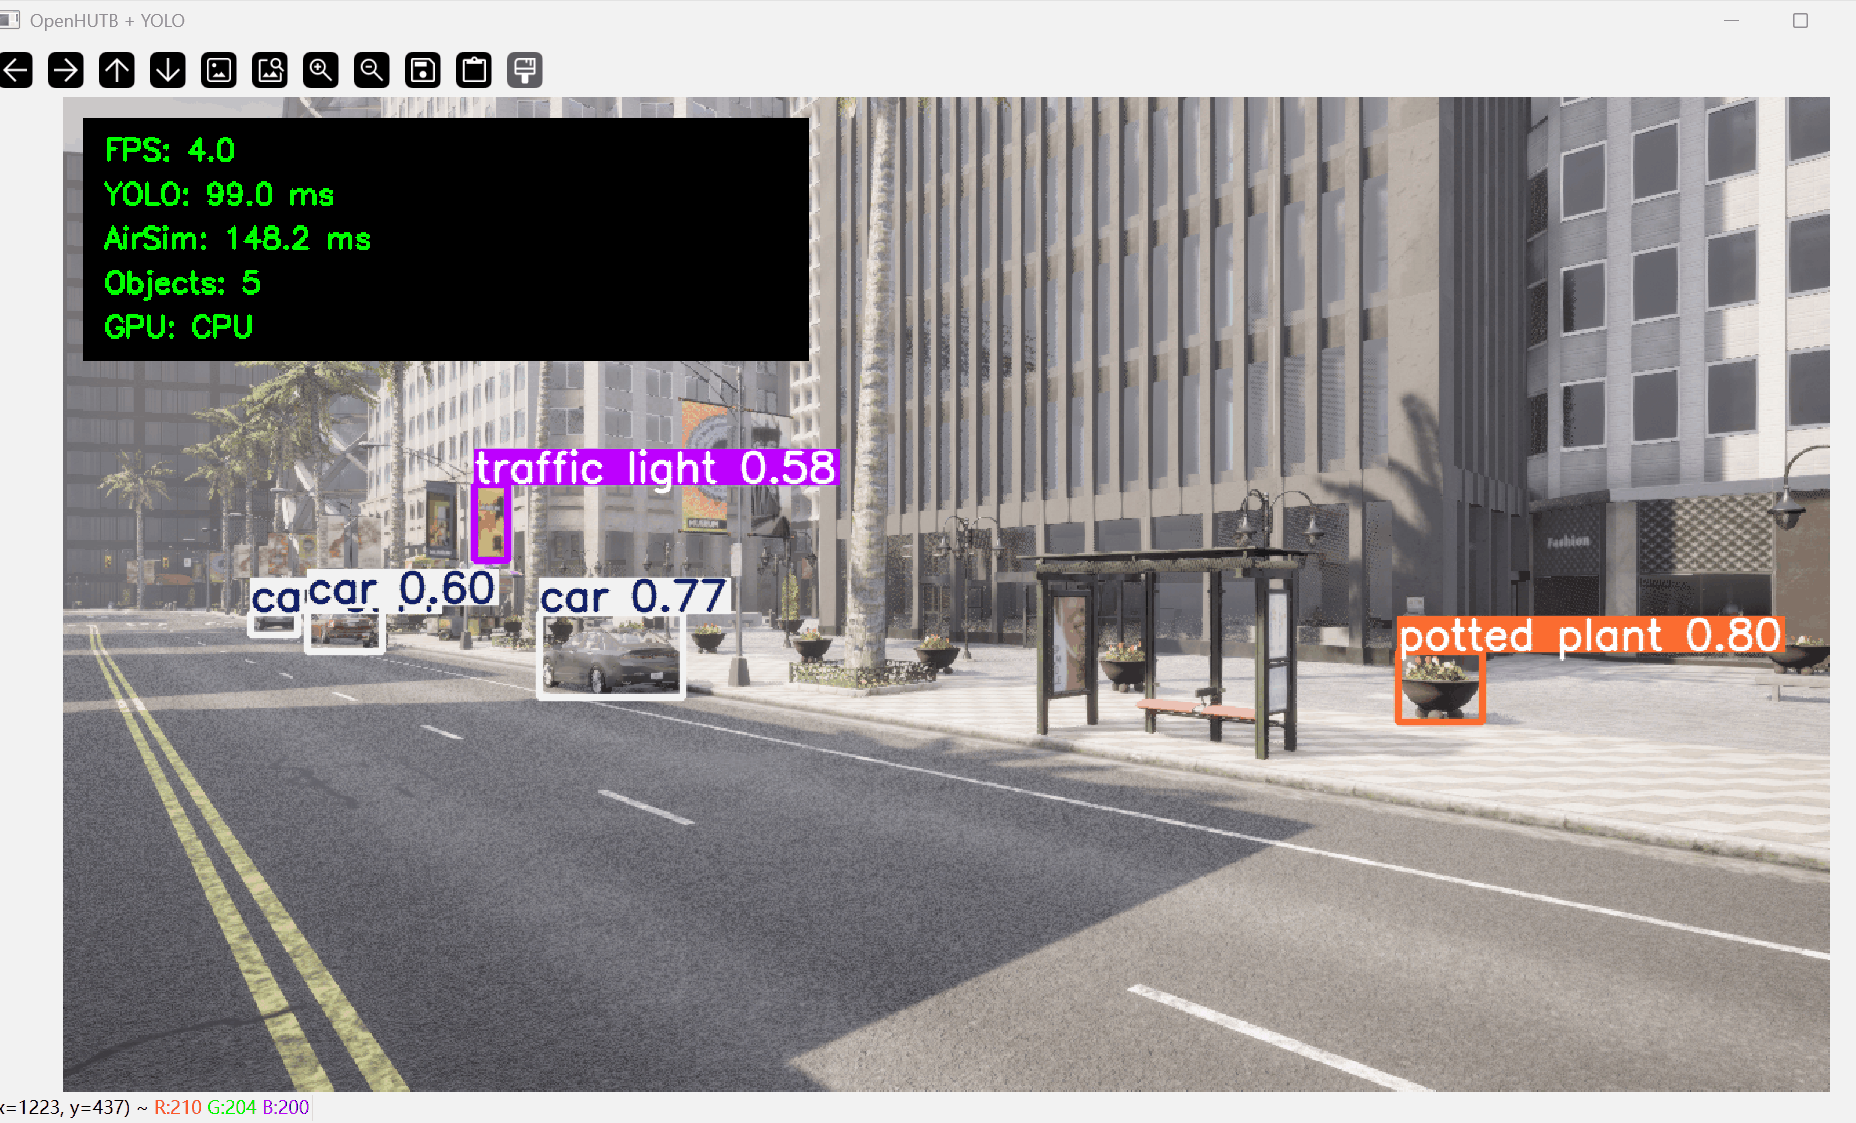Click the B:200 value in status bar
This screenshot has width=1856, height=1123.
click(286, 1107)
